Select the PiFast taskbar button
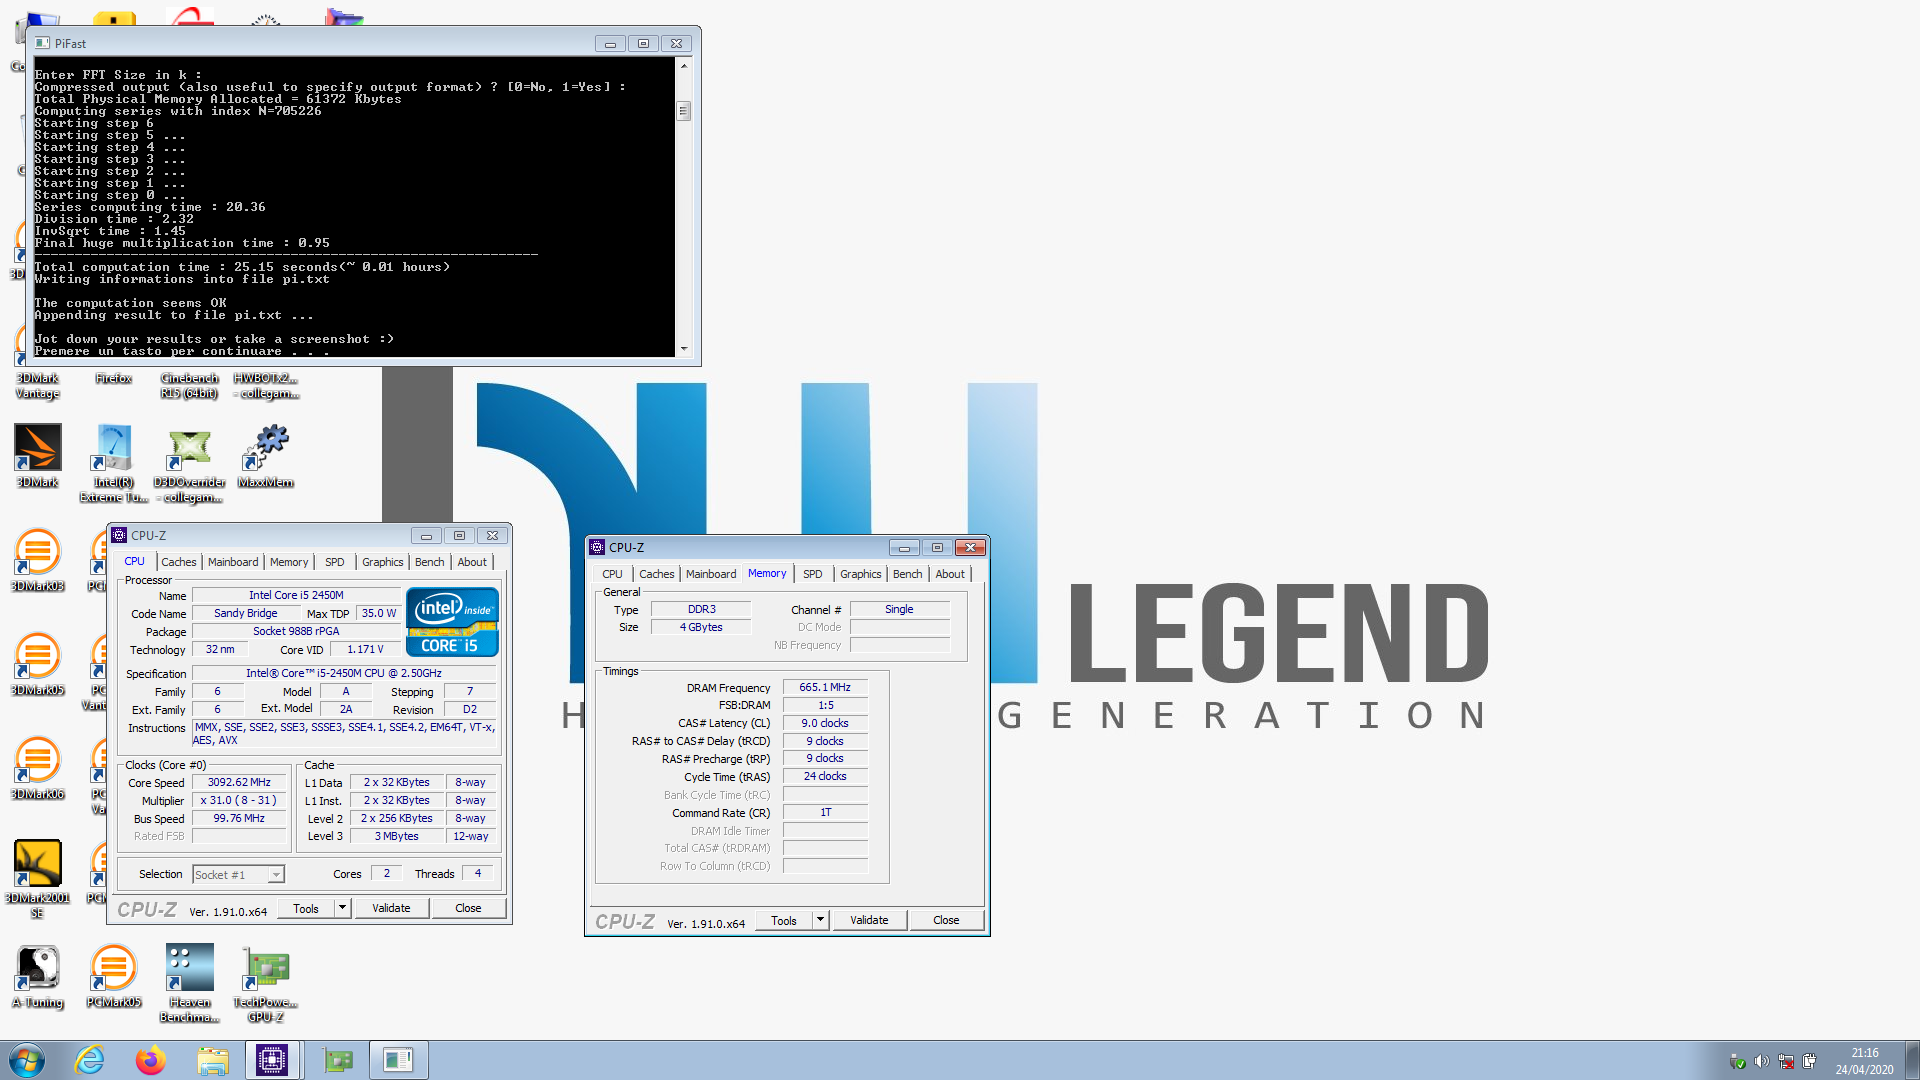 (398, 1060)
